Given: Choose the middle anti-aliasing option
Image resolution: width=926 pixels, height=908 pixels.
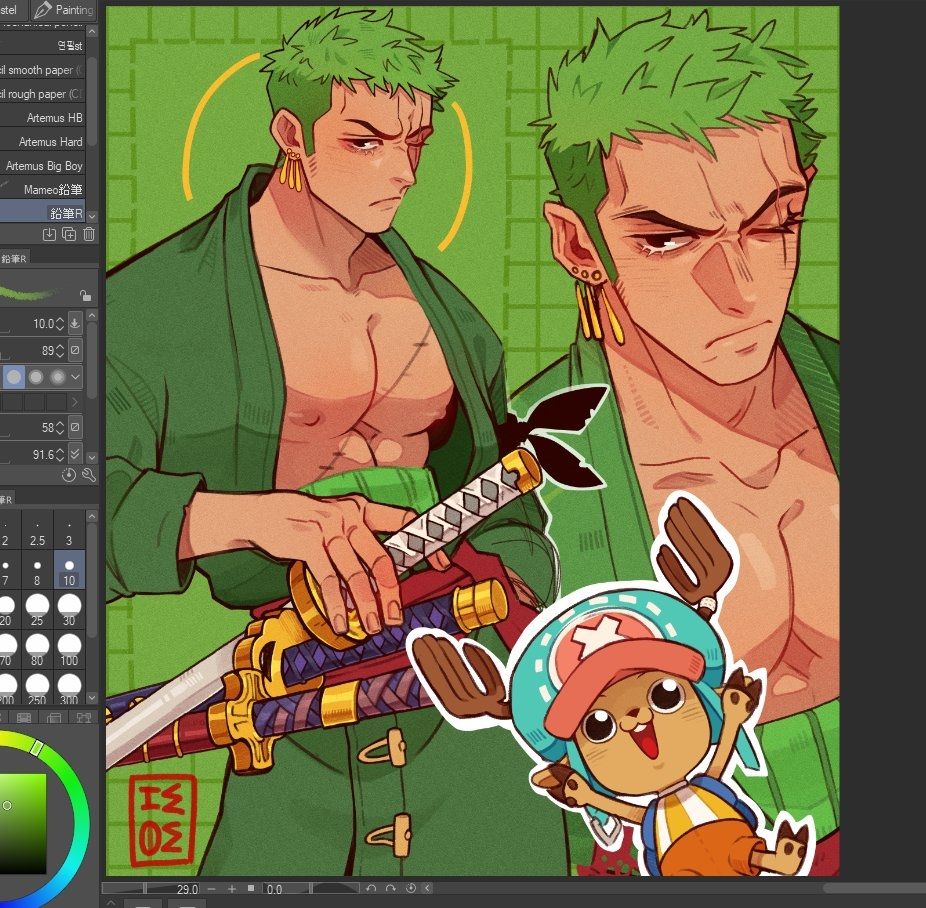Looking at the screenshot, I should click(36, 377).
